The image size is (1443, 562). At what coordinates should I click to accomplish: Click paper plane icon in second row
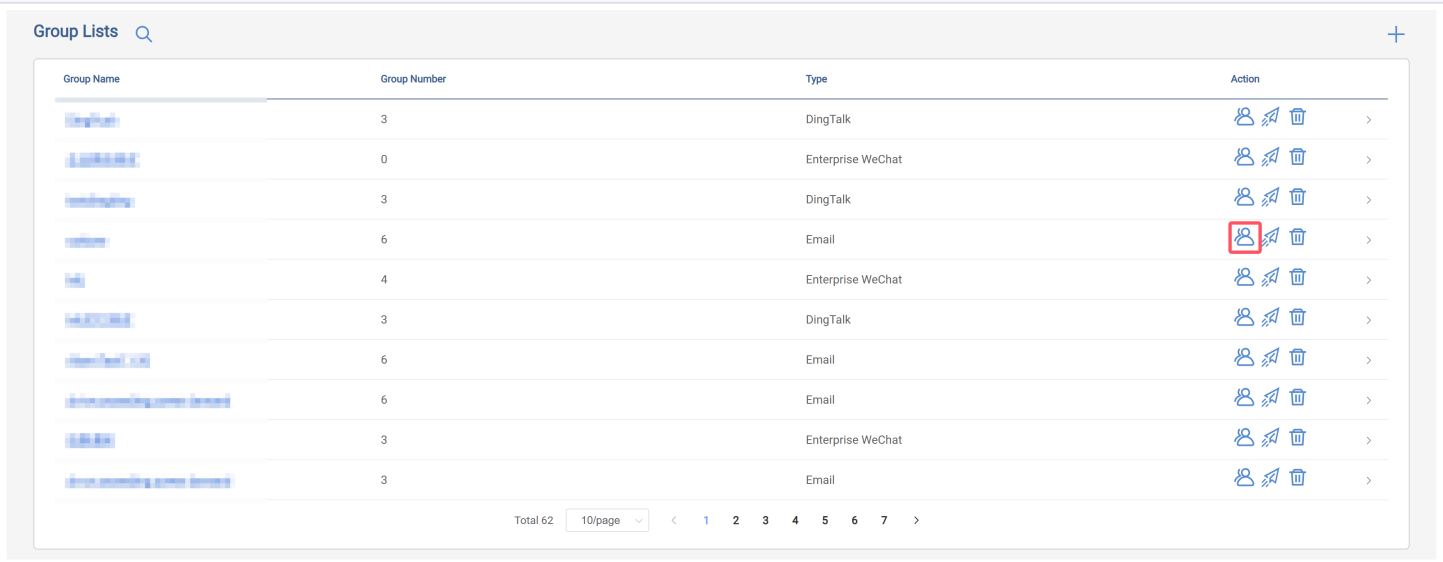1270,157
